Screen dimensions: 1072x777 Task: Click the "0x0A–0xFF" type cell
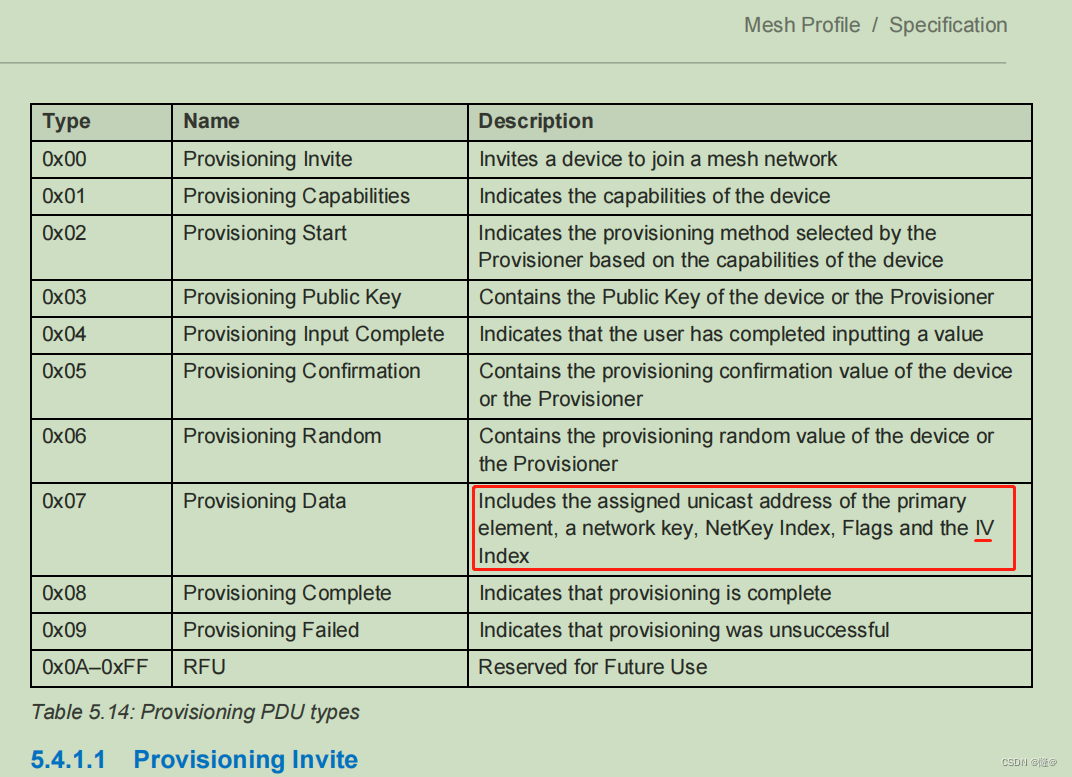coord(95,667)
